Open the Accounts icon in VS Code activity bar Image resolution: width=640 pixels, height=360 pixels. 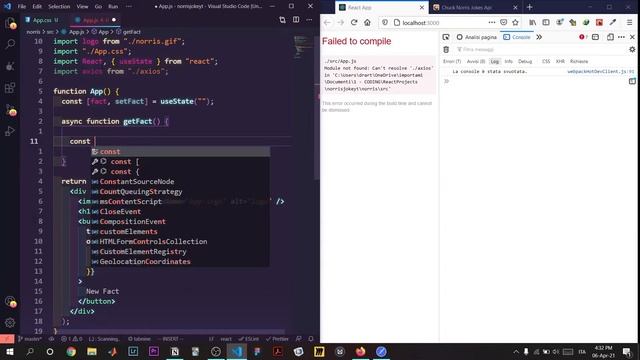point(10,302)
